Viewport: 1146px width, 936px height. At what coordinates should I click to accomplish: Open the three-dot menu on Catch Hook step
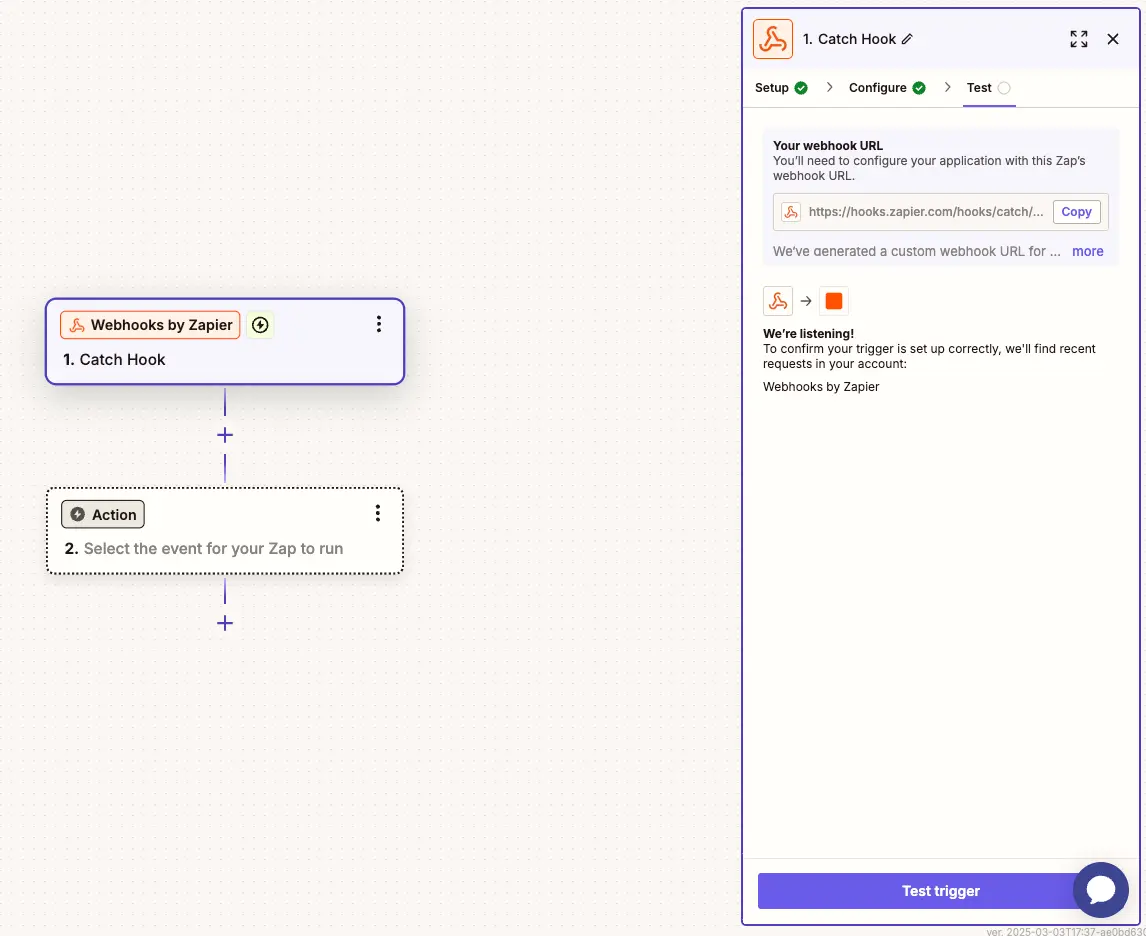[379, 324]
